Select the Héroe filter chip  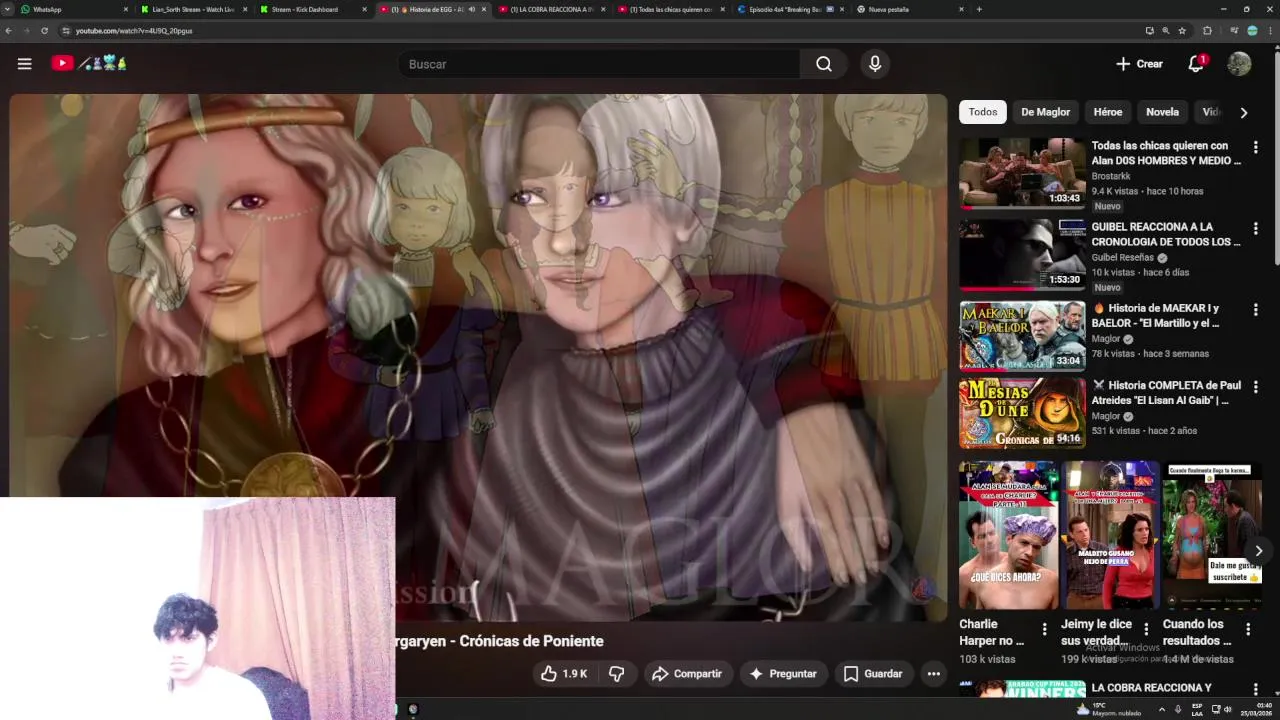(1108, 112)
